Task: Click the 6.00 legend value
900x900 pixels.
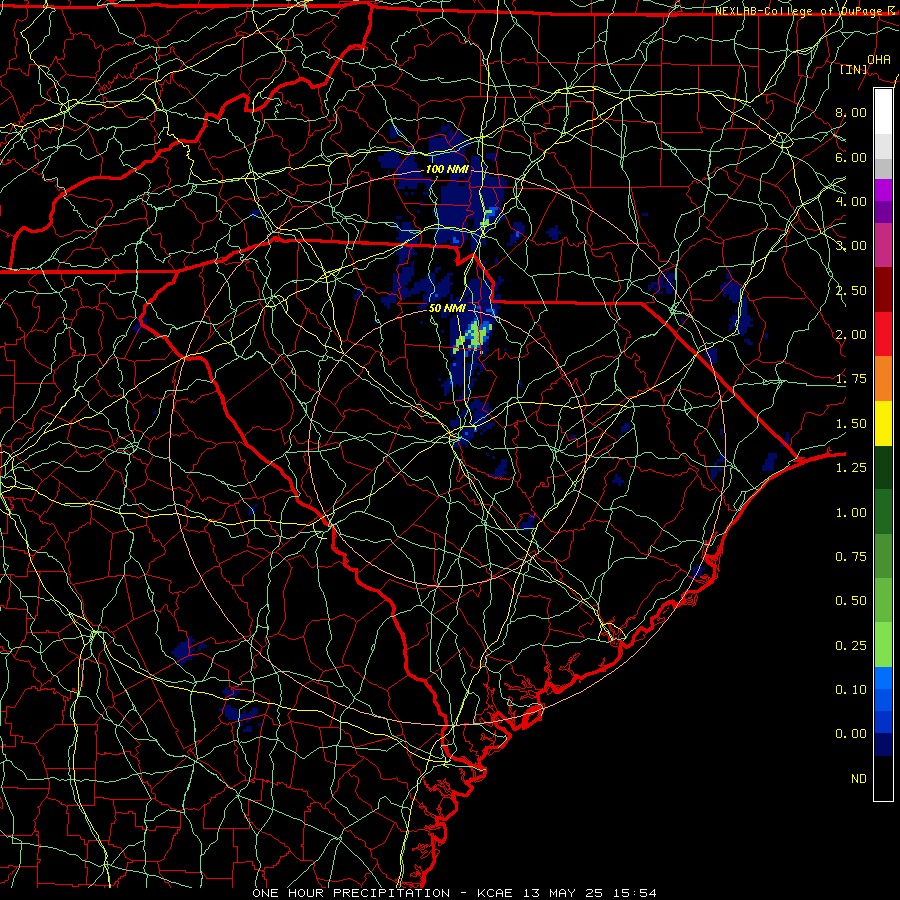Action: click(x=851, y=157)
